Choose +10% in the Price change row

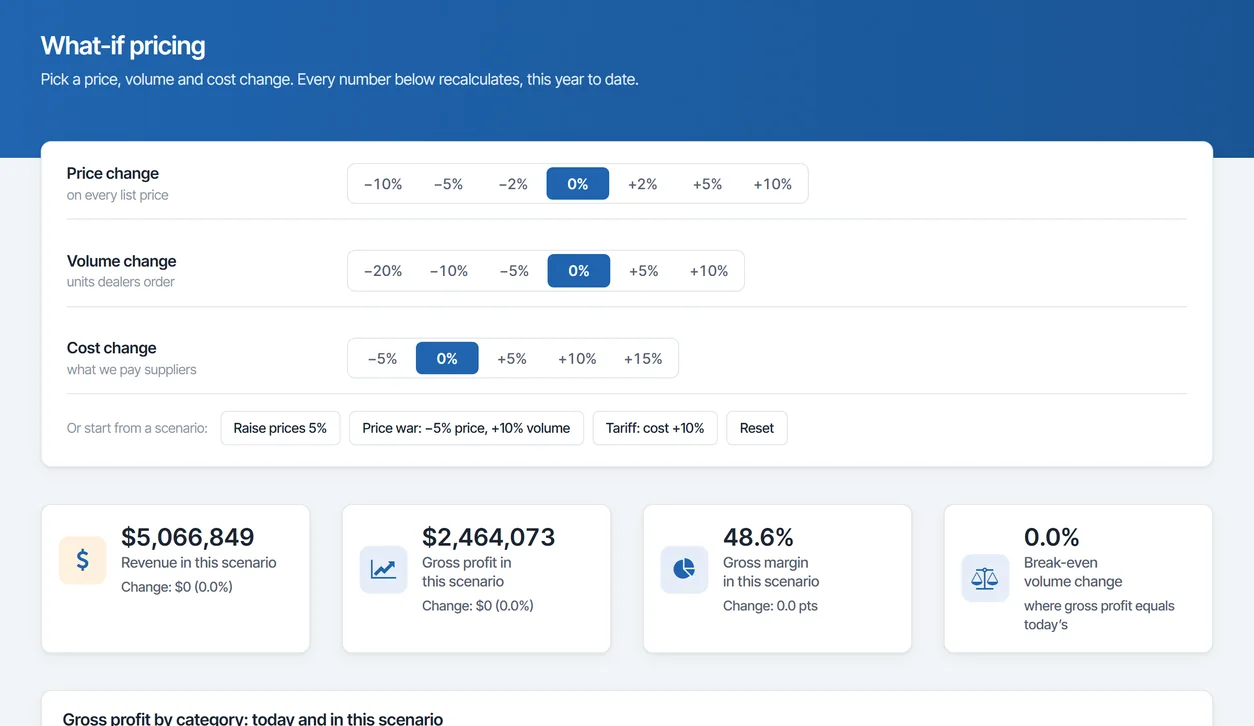pyautogui.click(x=772, y=184)
